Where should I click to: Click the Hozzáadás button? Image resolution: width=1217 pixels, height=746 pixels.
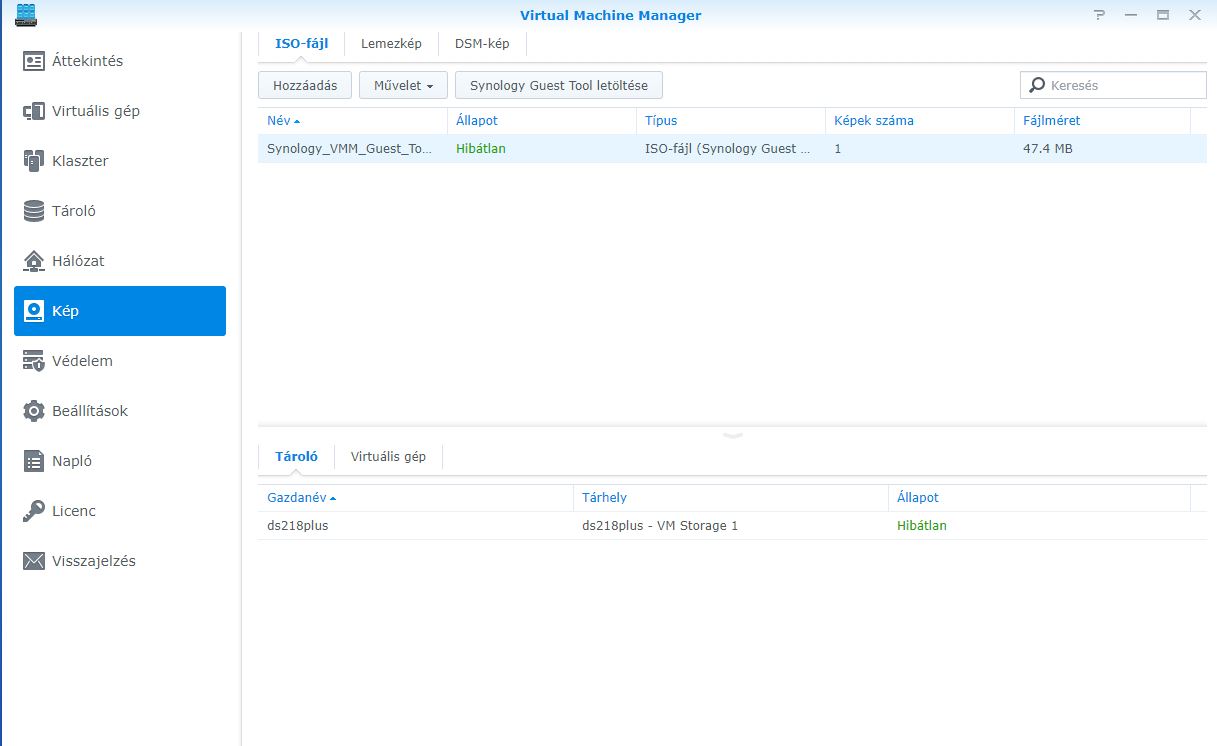(x=305, y=86)
